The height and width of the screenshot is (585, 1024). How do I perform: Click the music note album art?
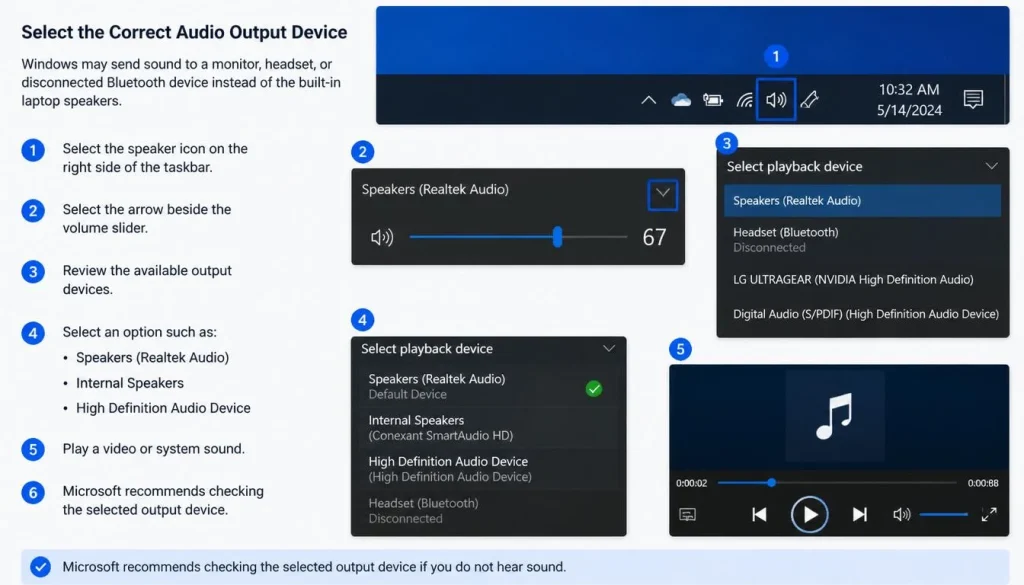pyautogui.click(x=835, y=416)
